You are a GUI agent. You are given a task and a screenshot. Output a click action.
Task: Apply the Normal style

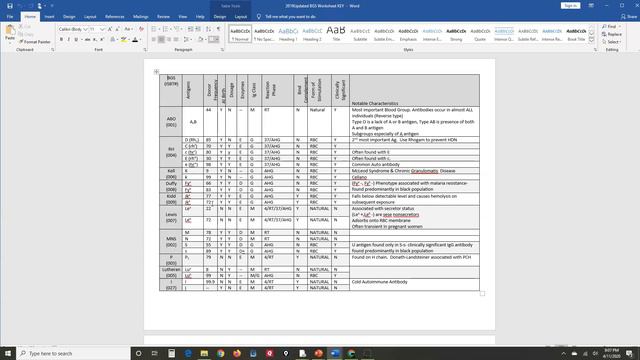click(240, 34)
